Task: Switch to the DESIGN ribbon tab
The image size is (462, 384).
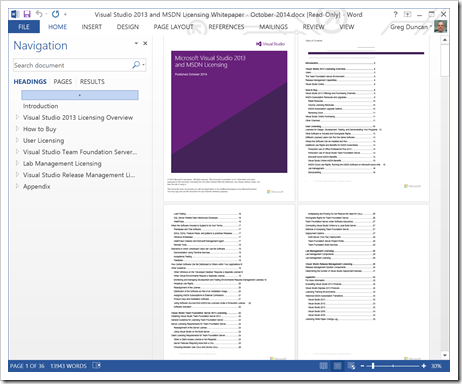Action: click(128, 27)
